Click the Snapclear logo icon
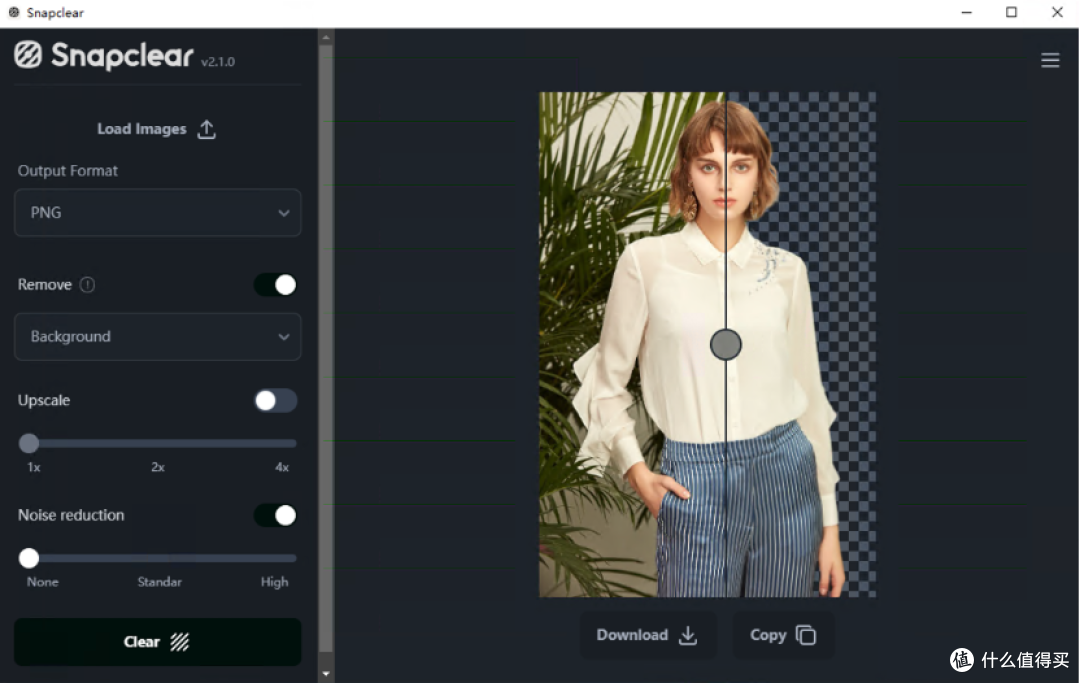This screenshot has width=1080, height=683. pos(28,55)
